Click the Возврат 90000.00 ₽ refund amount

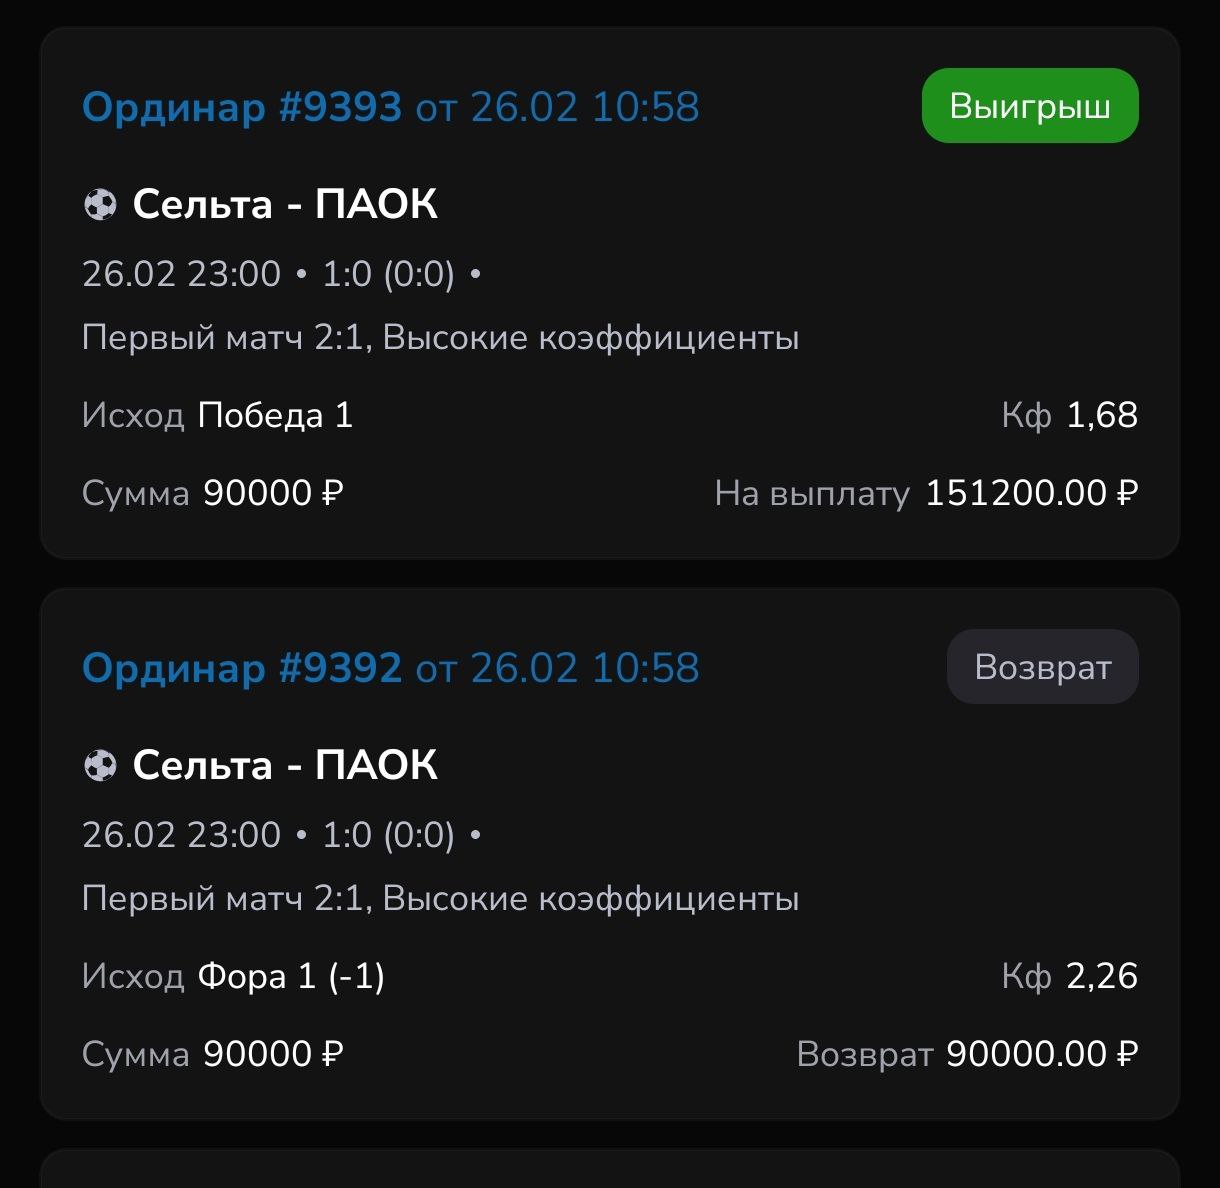click(x=967, y=1055)
